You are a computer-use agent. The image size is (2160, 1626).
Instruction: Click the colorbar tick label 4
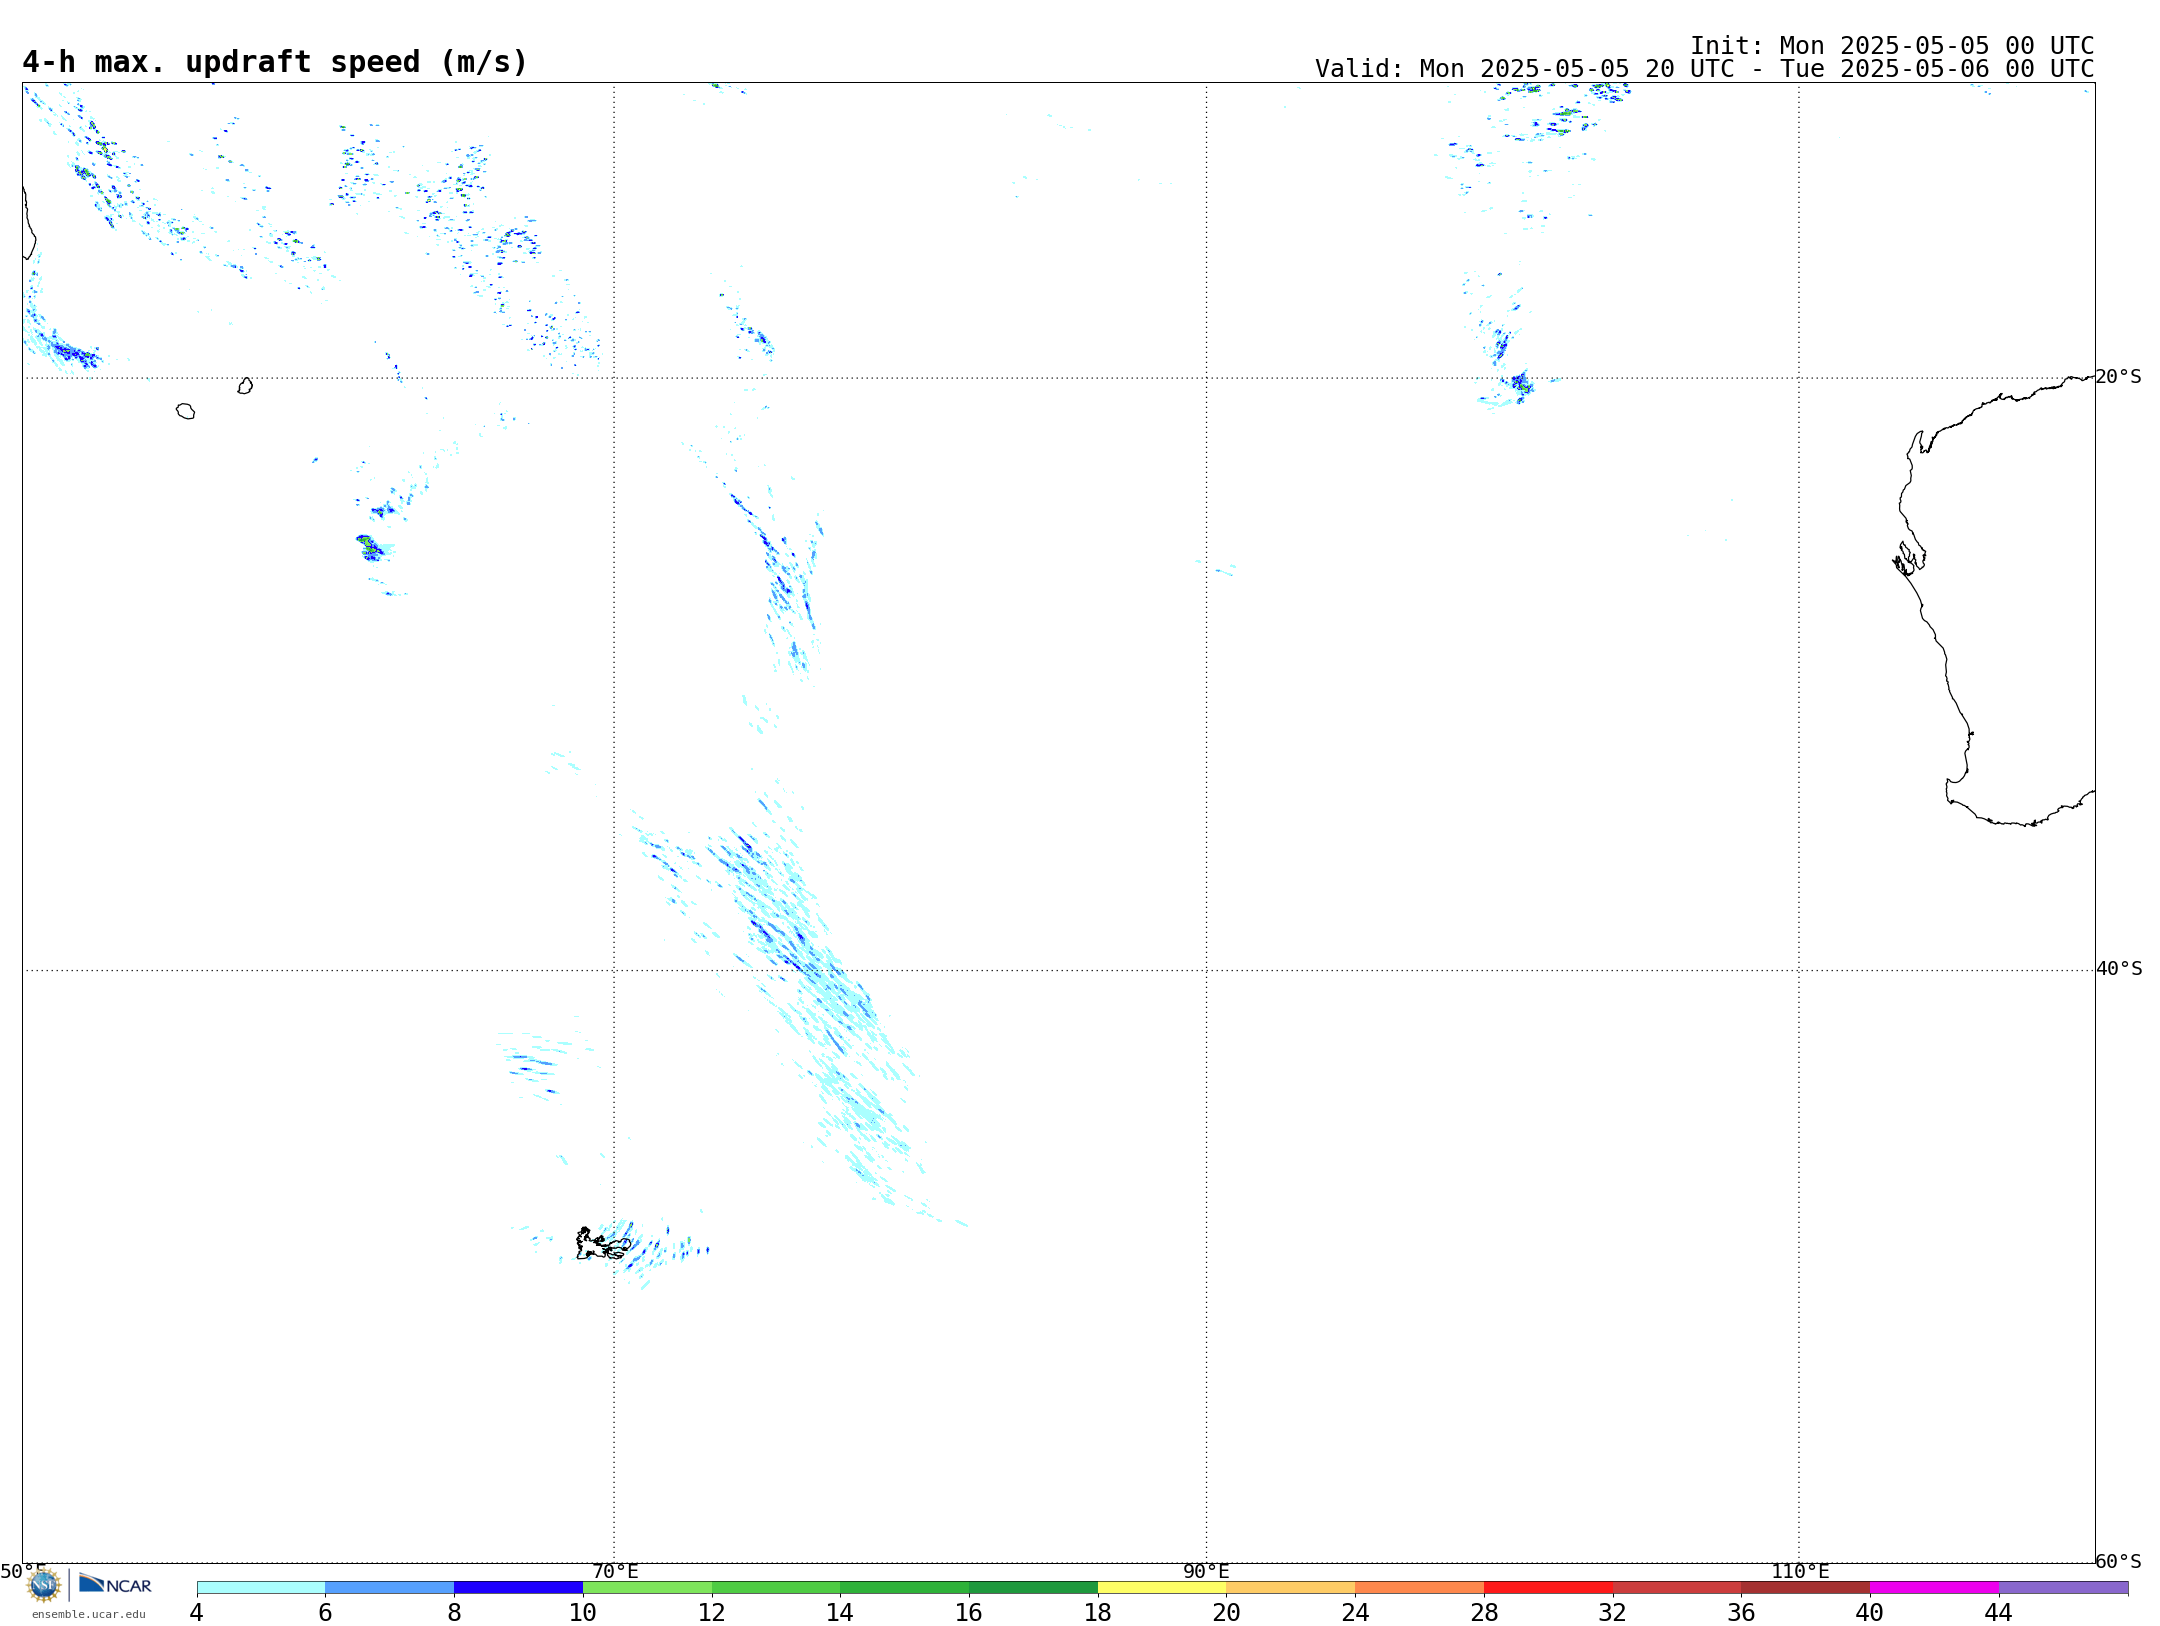(x=197, y=1613)
